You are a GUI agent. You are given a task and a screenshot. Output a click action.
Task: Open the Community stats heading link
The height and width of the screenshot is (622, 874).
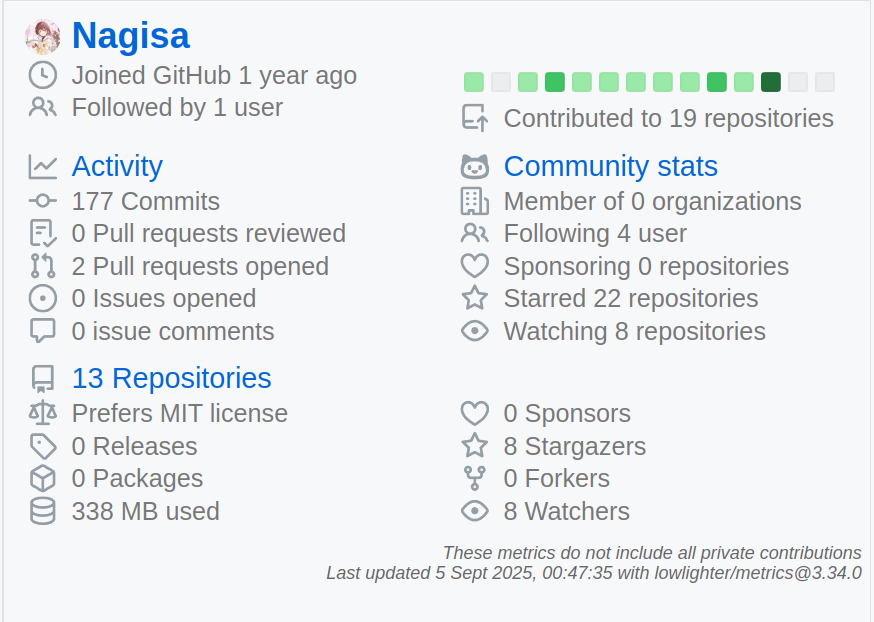point(610,166)
